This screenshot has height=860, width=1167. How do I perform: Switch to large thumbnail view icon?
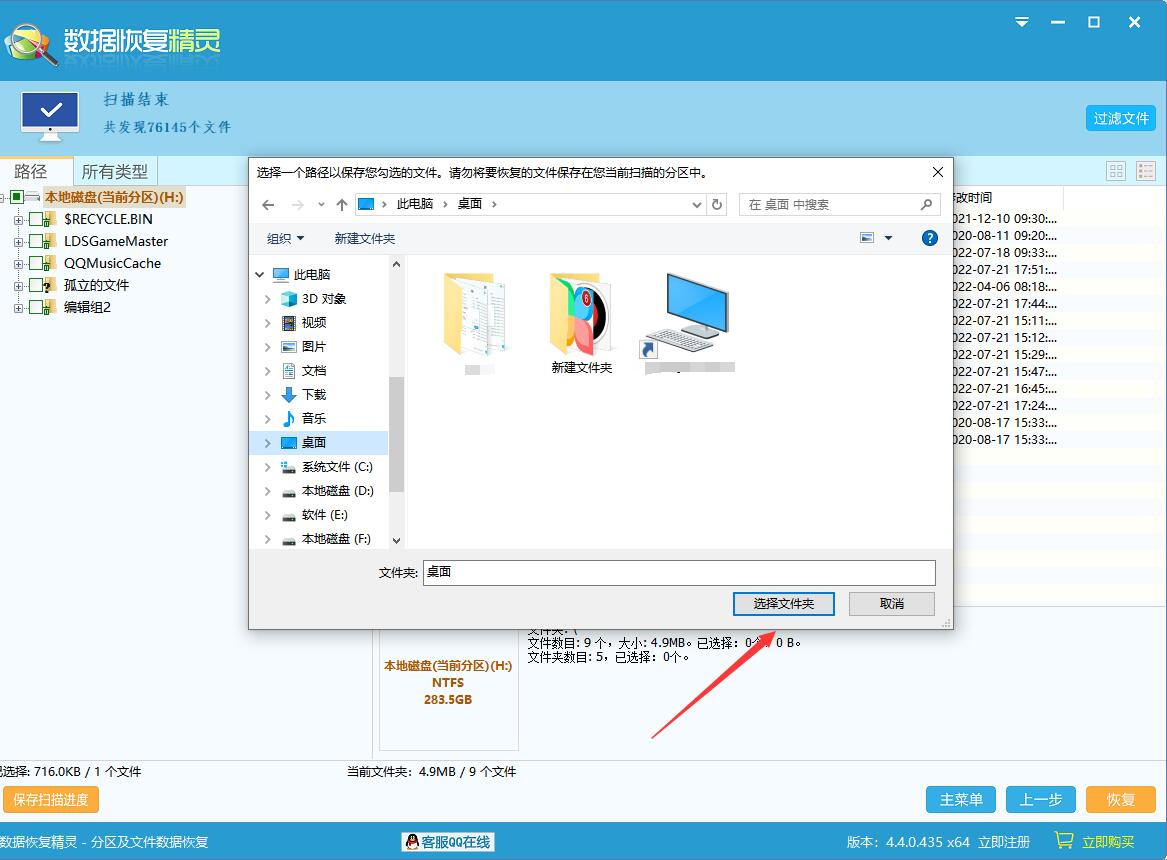[1116, 171]
